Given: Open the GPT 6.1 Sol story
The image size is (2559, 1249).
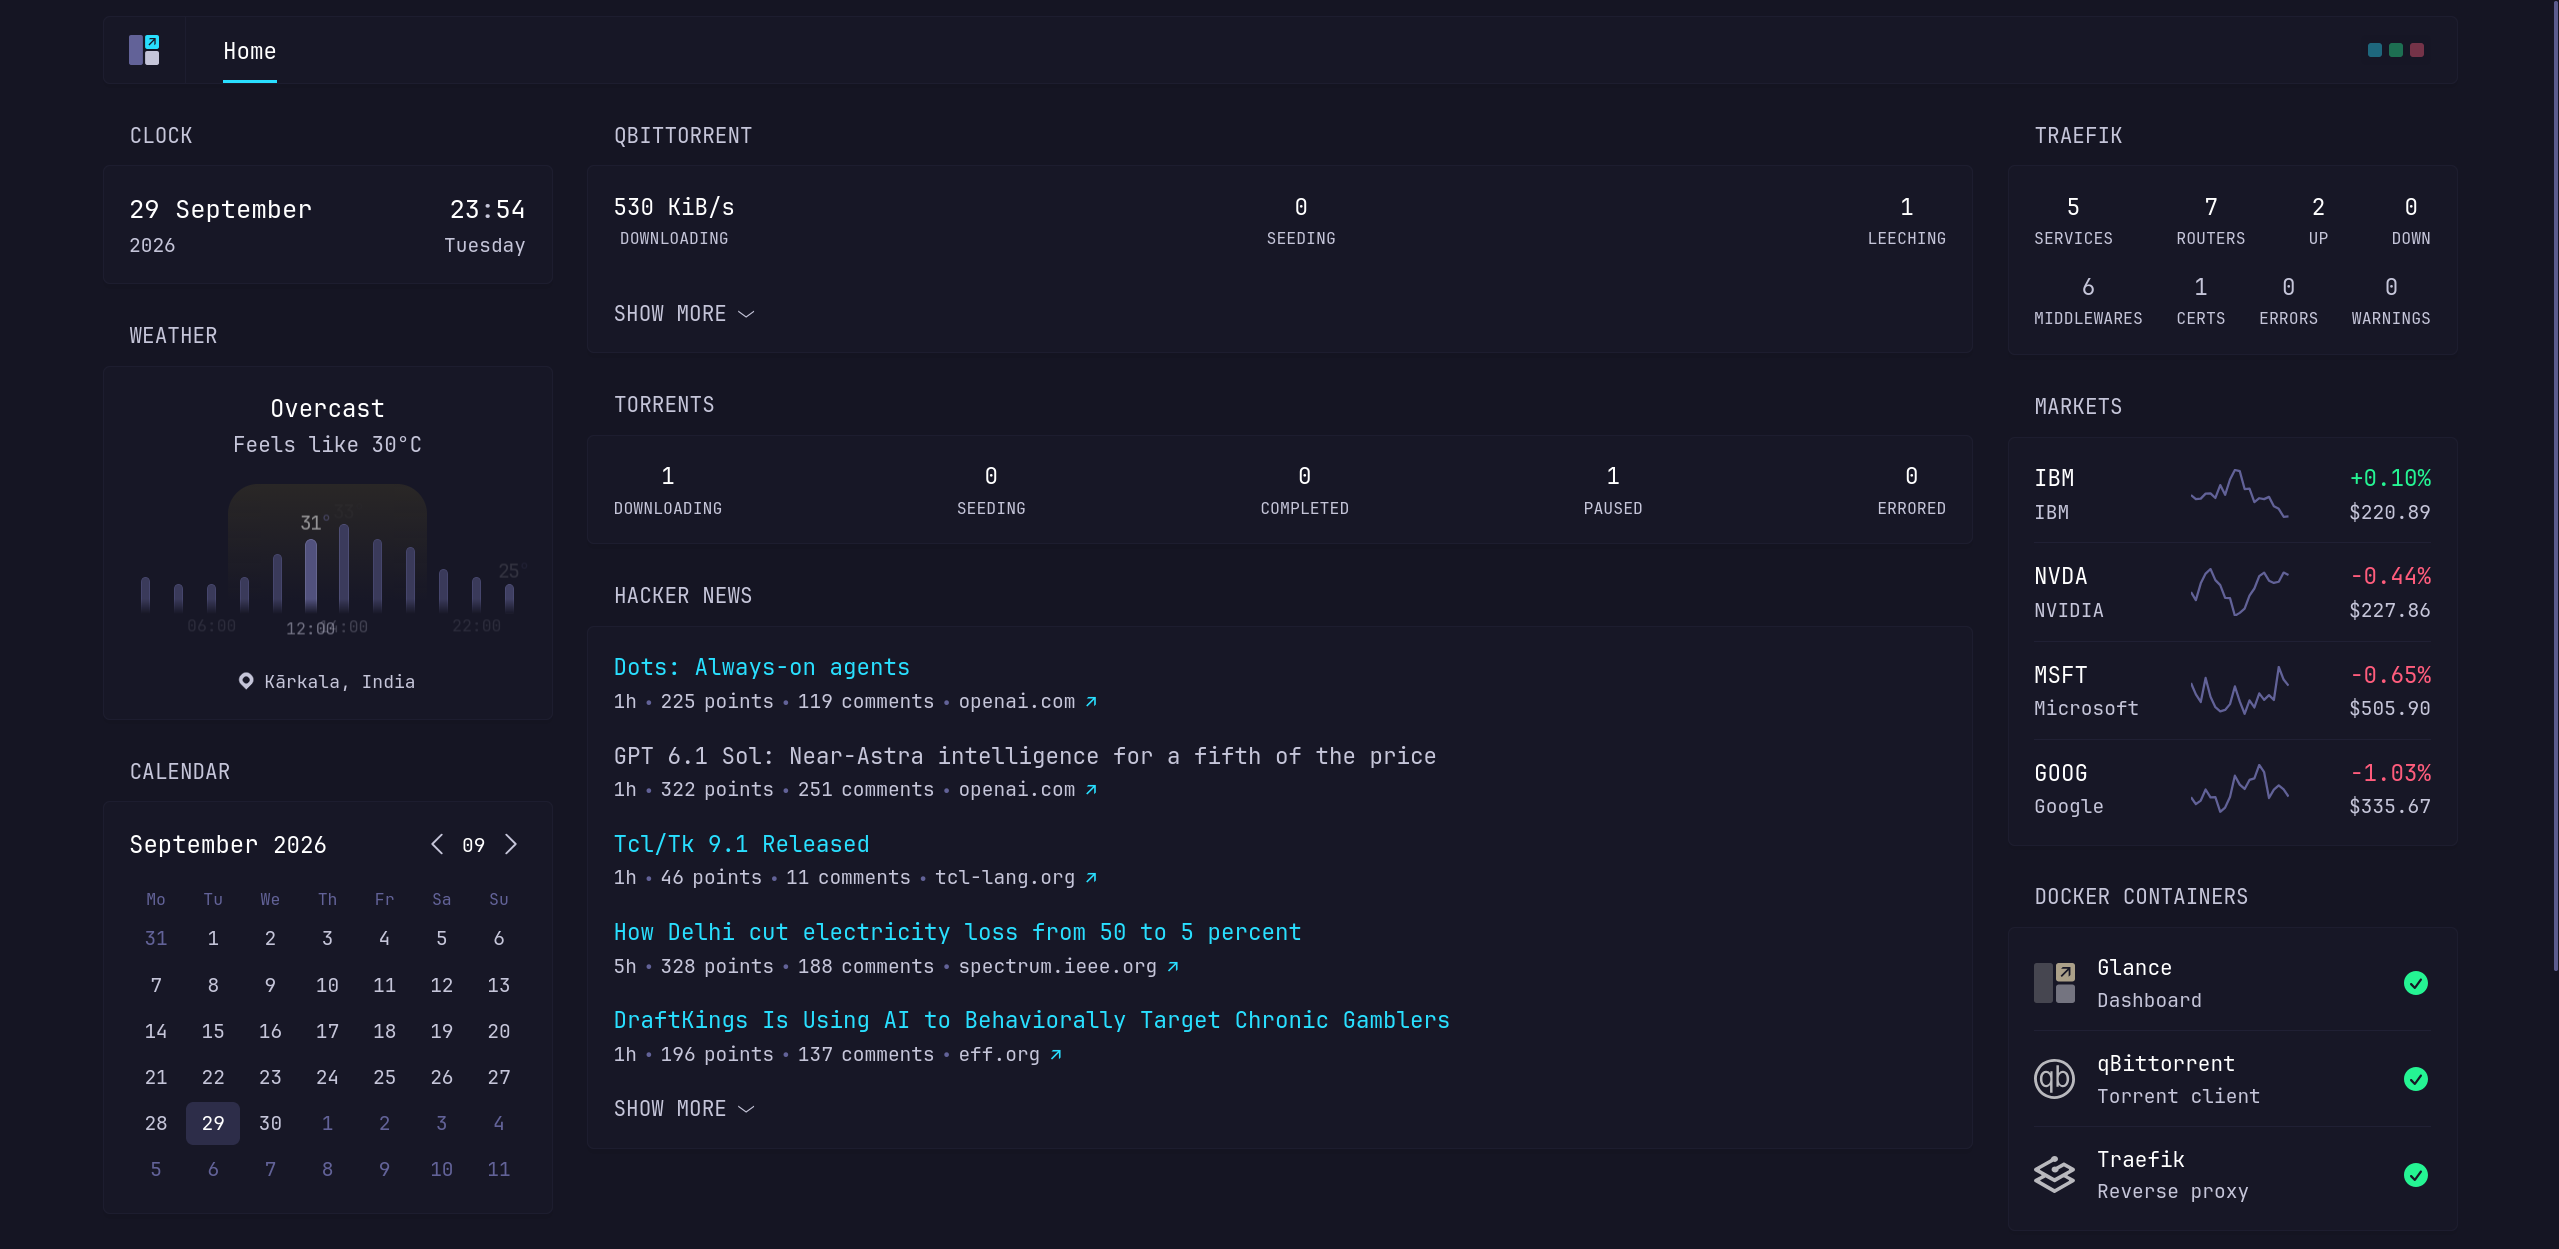Looking at the screenshot, I should tap(1025, 756).
